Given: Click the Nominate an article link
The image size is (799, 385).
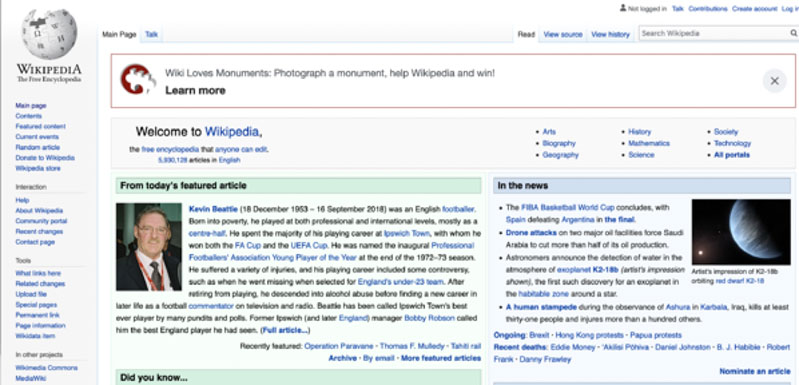Looking at the screenshot, I should point(755,371).
